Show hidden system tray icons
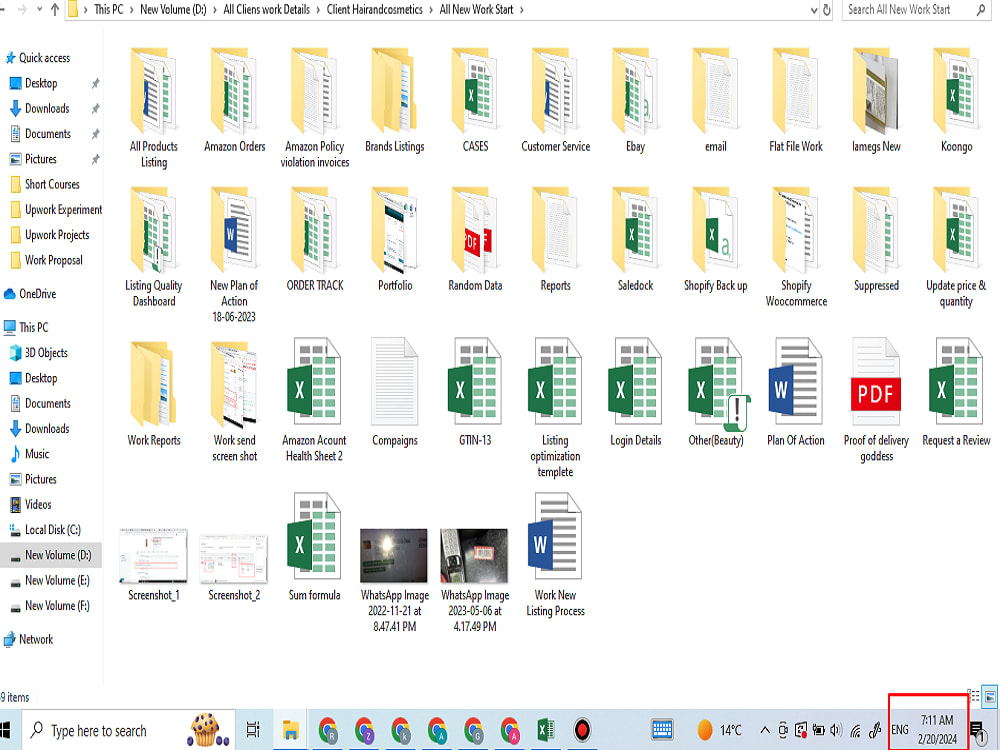Screen dimensions: 1000x750 pos(765,730)
